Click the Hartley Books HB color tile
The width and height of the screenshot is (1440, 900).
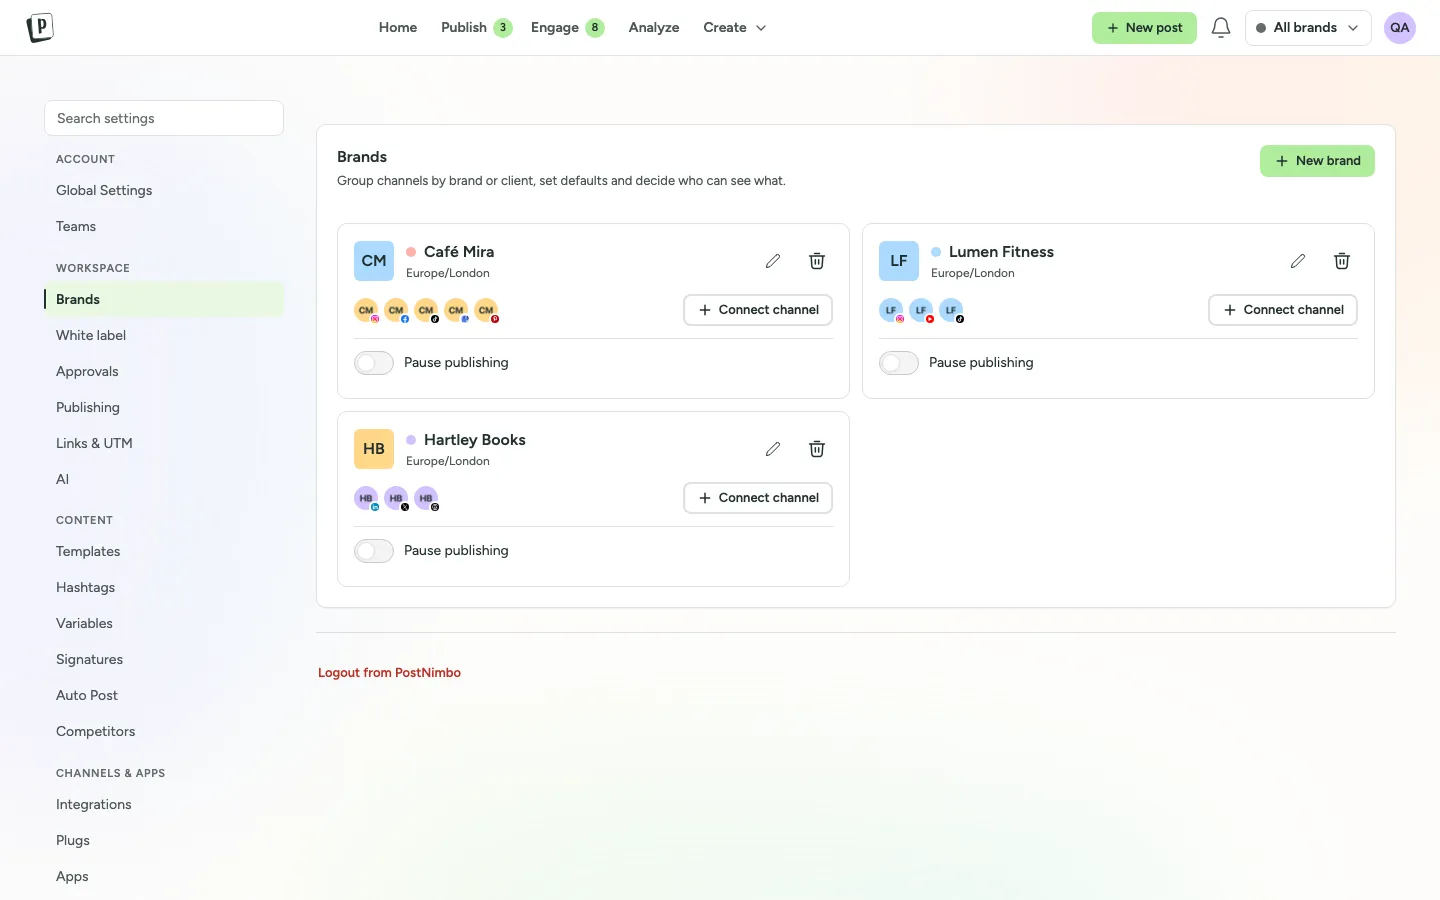tap(374, 449)
